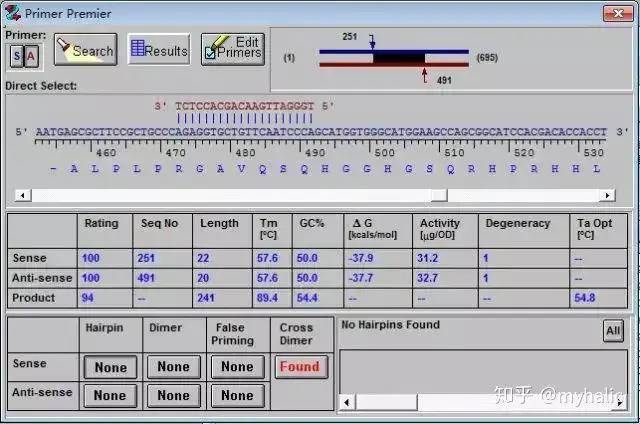This screenshot has height=424, width=640.
Task: Click the sequence scrollbar right arrow
Action: [607, 195]
